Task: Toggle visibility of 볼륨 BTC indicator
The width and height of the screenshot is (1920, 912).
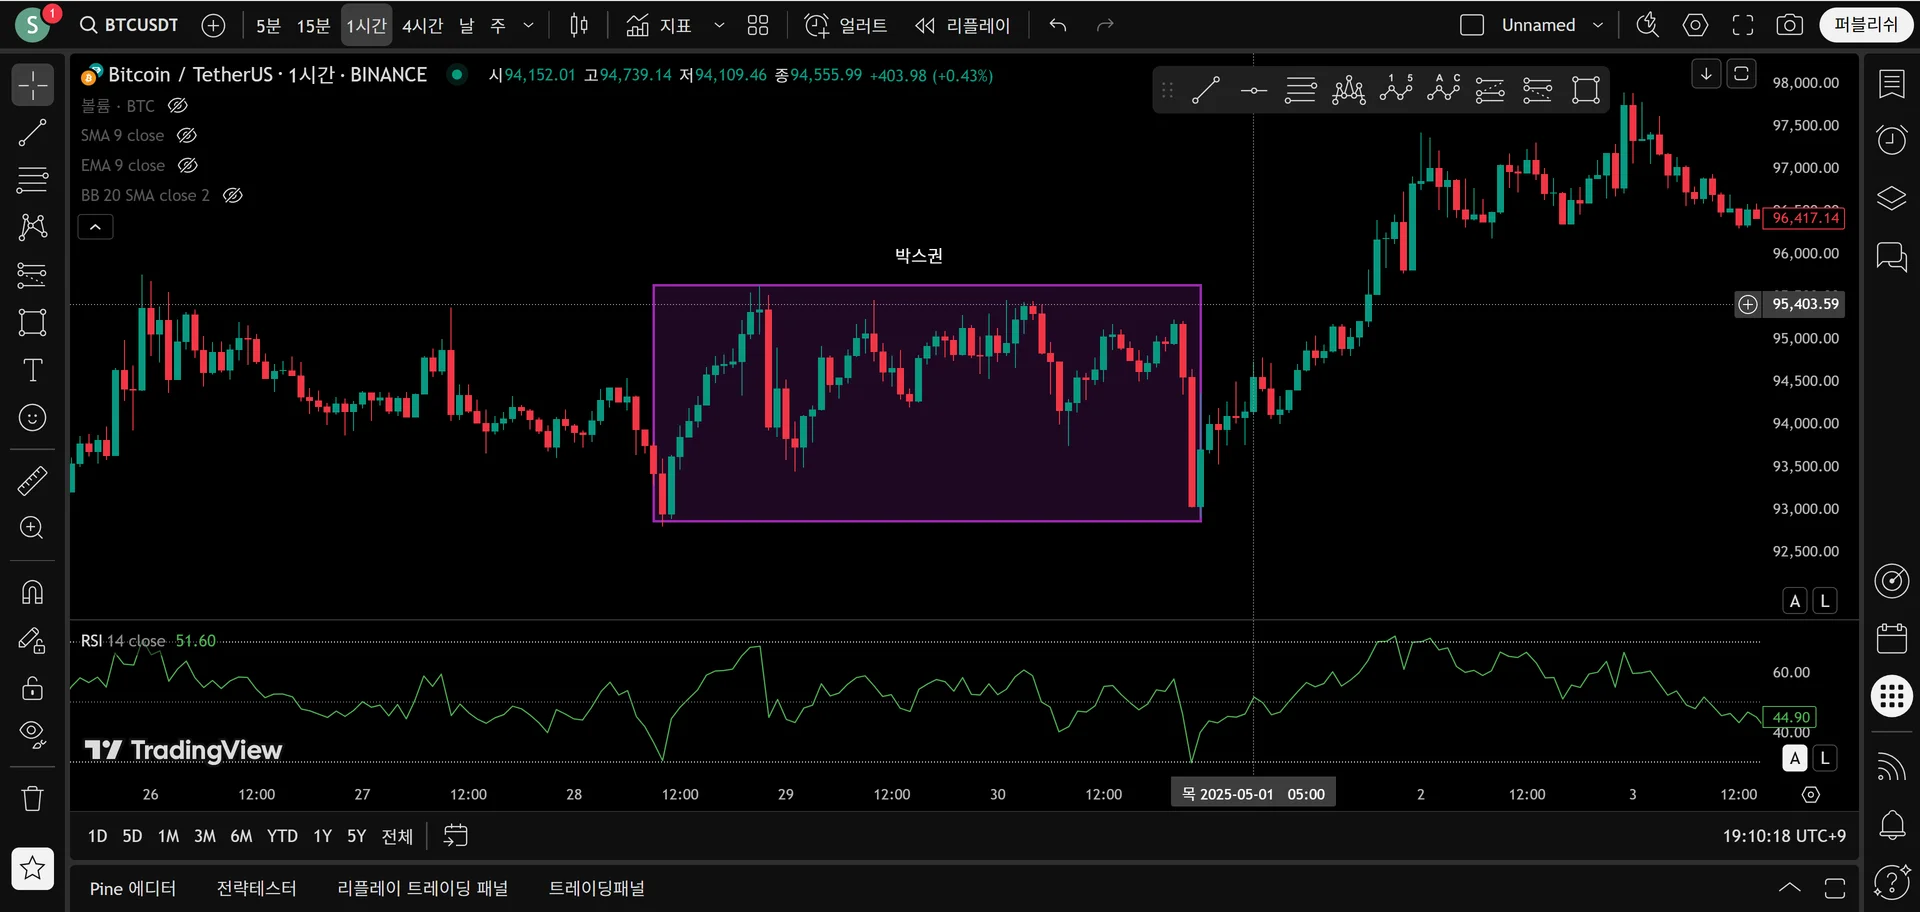Action: pyautogui.click(x=178, y=105)
